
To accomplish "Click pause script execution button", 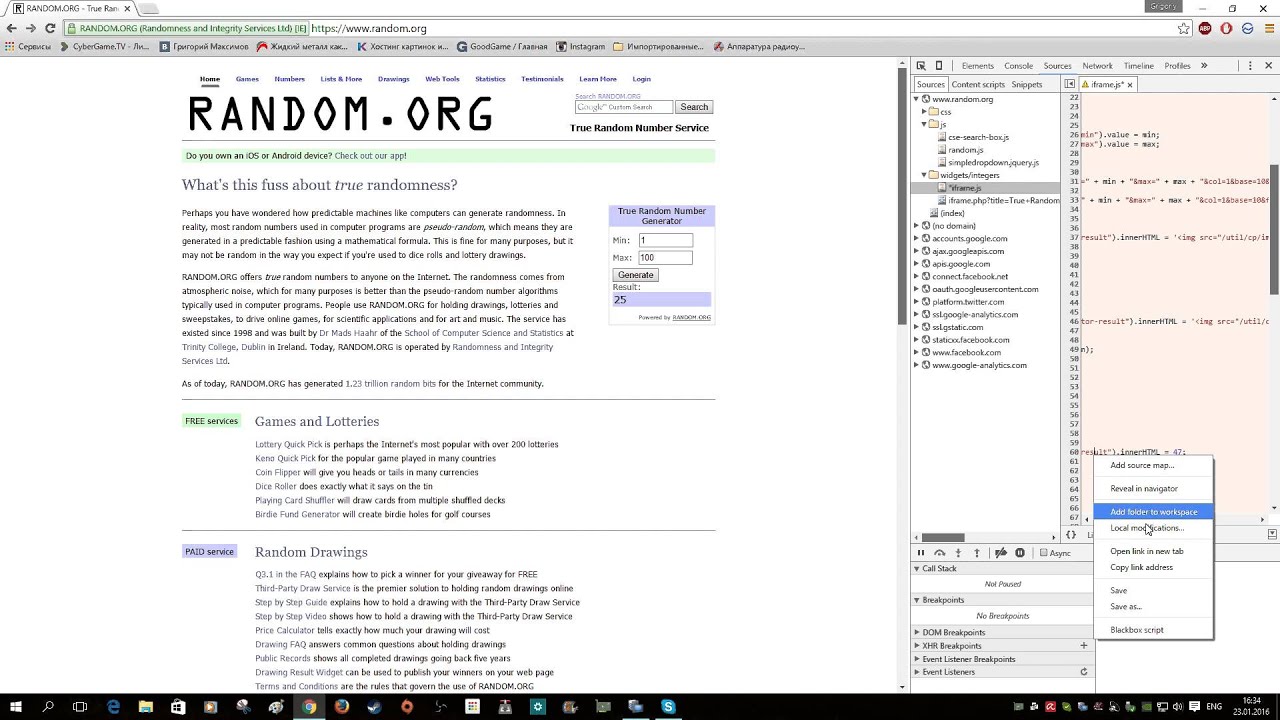I will (921, 553).
